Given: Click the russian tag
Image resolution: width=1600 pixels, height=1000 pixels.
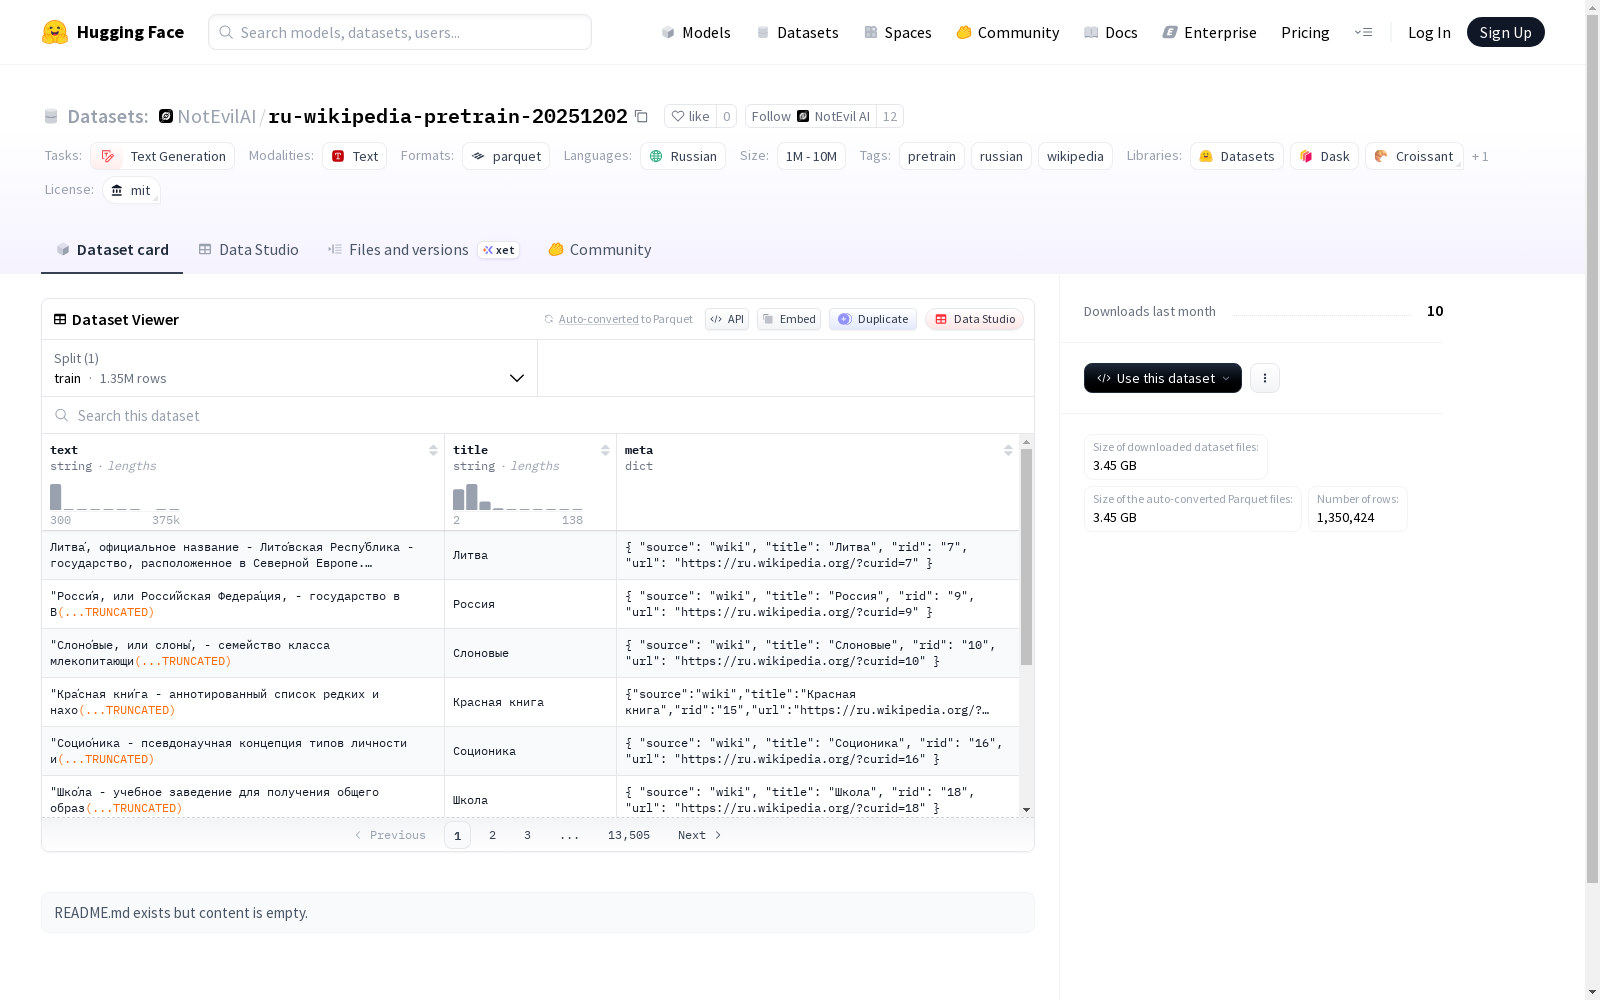Looking at the screenshot, I should coord(1001,156).
